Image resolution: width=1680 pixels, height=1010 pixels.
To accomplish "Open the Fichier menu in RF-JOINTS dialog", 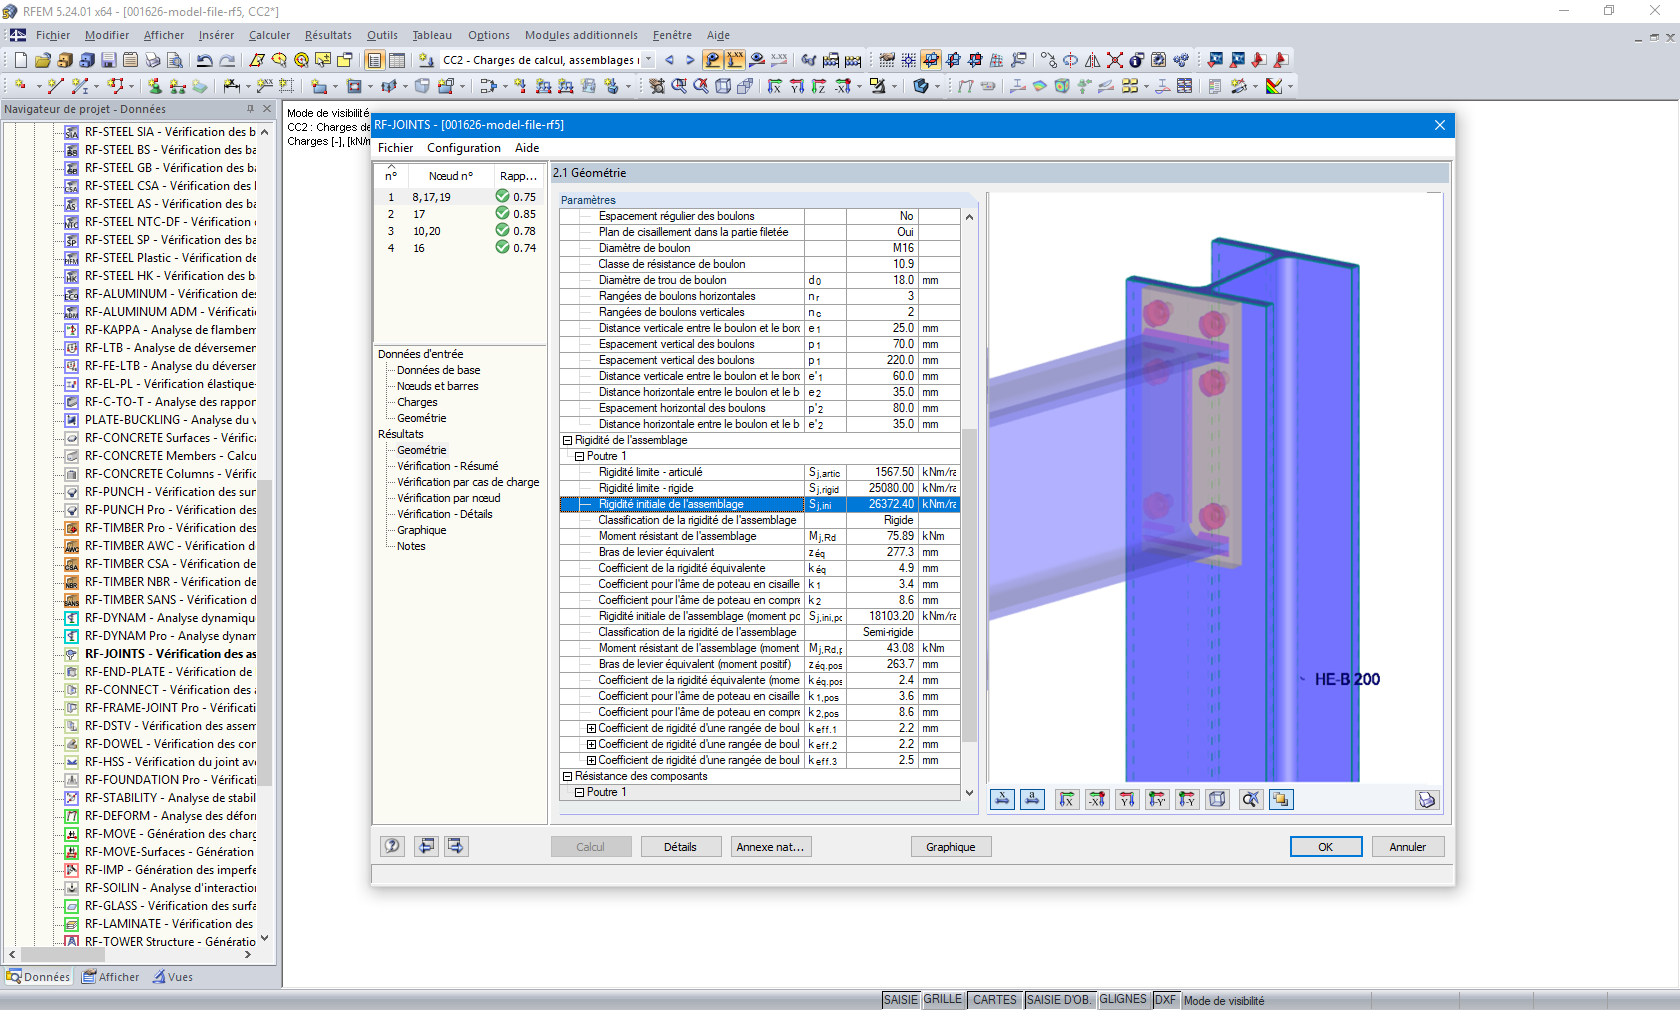I will pos(395,148).
